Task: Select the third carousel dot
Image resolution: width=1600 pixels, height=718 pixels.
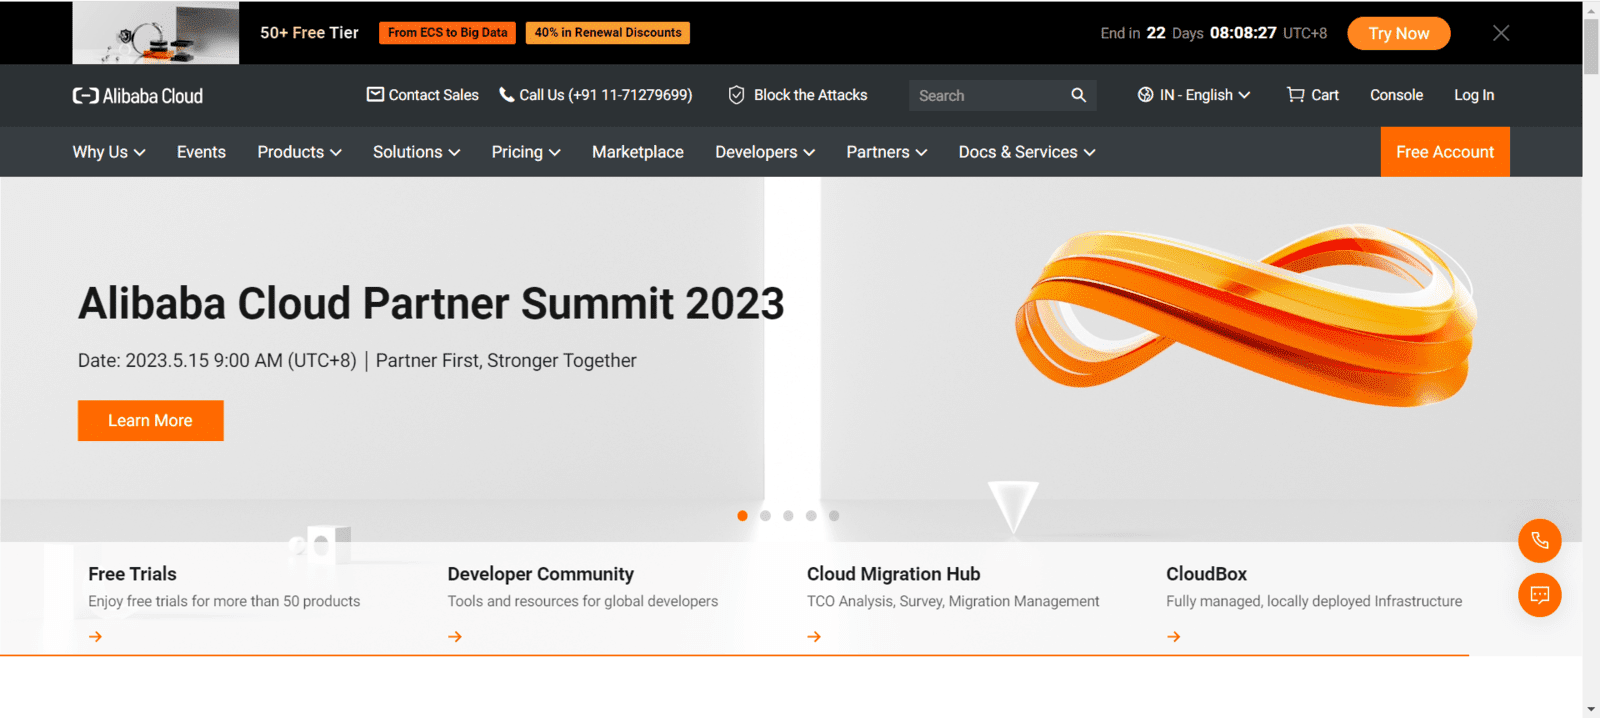Action: tap(788, 516)
